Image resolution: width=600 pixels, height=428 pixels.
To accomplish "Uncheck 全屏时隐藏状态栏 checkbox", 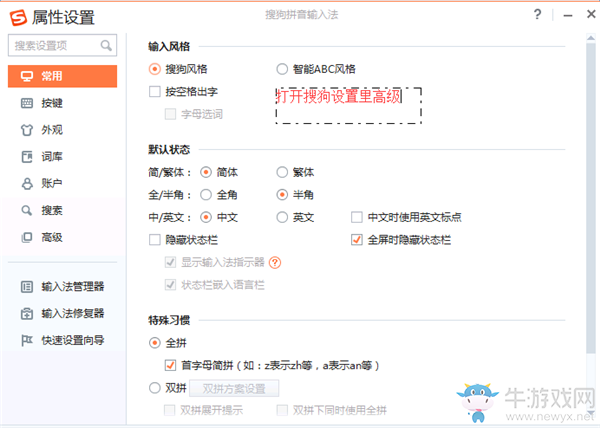I will (357, 240).
